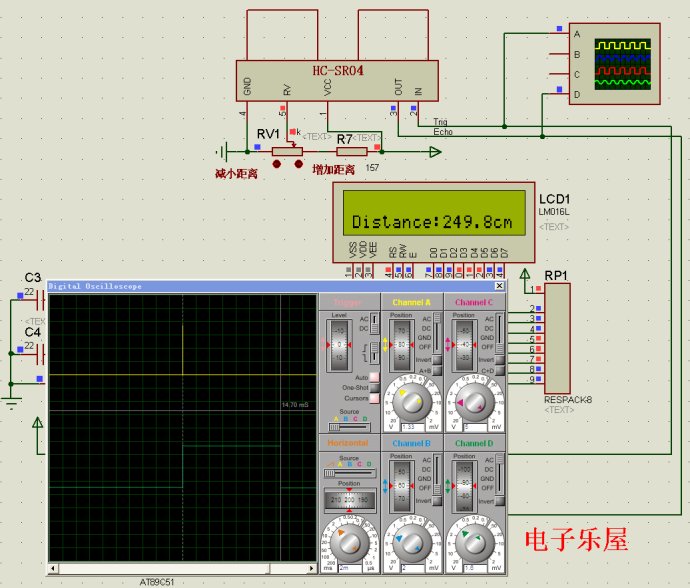Select the R7 resistor symbol

tap(352, 151)
